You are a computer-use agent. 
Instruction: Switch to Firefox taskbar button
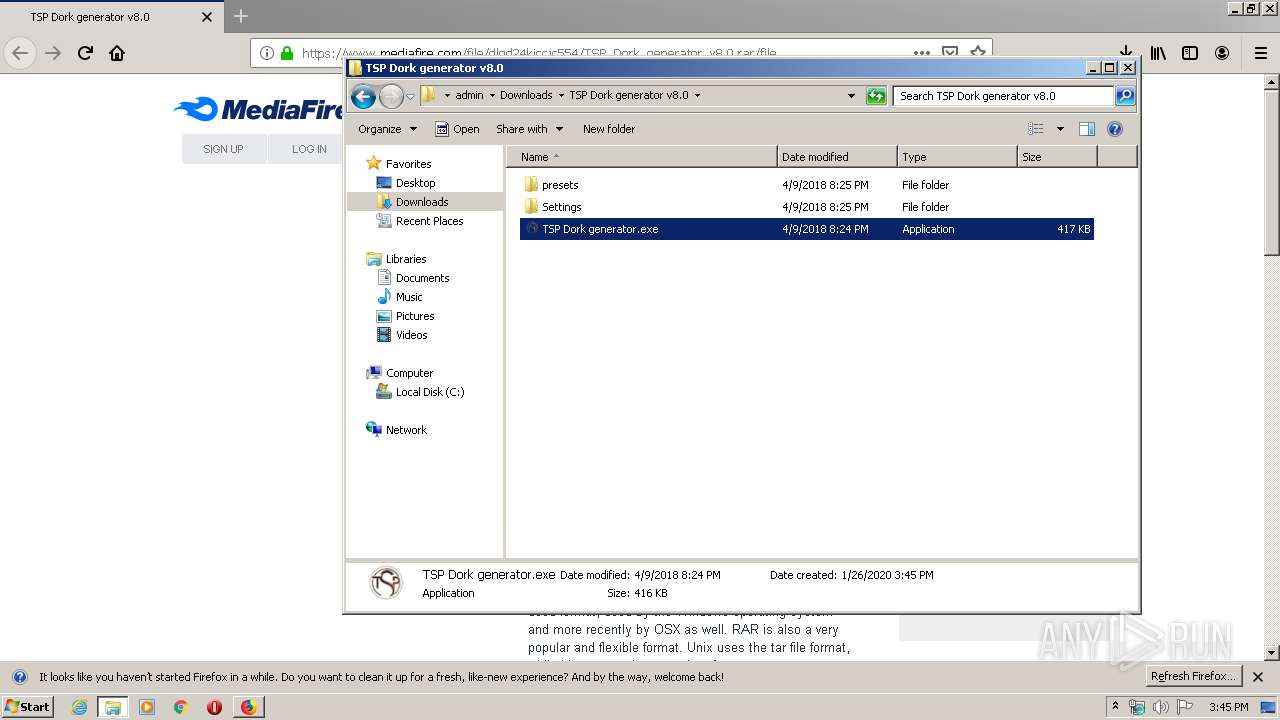tap(248, 707)
